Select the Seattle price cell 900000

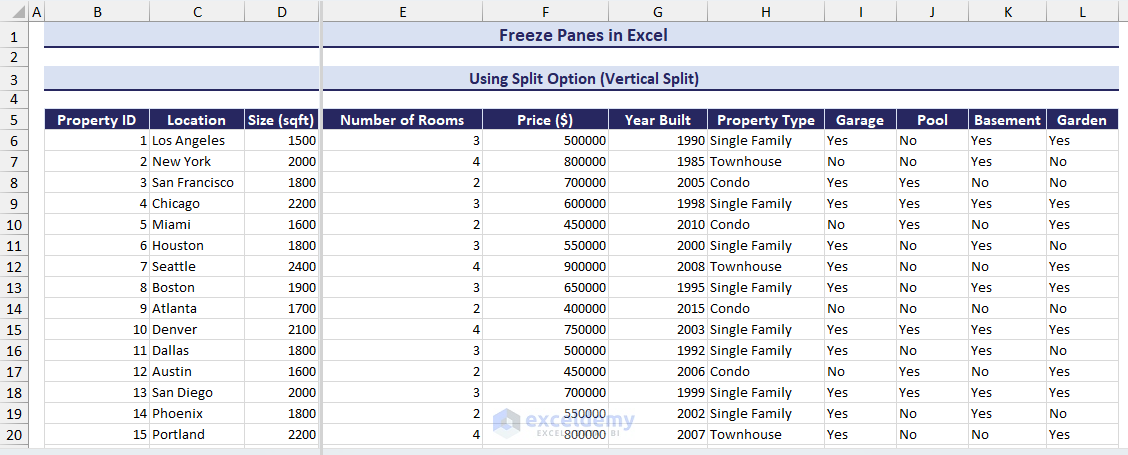tap(545, 267)
